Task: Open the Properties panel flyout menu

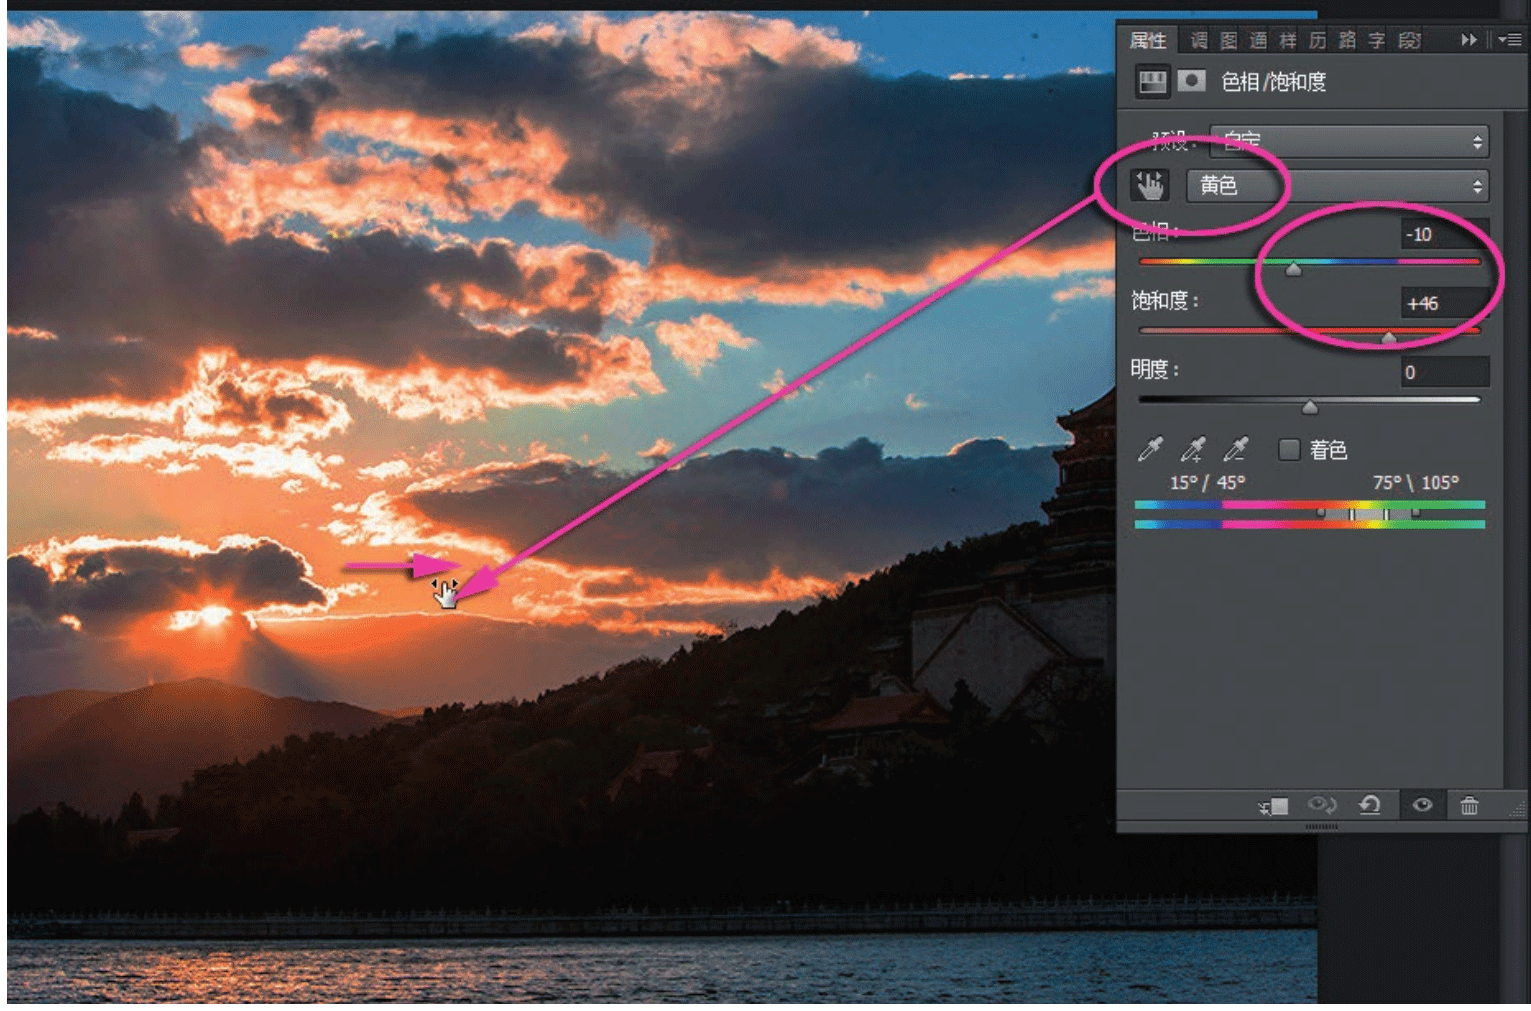Action: point(1510,40)
